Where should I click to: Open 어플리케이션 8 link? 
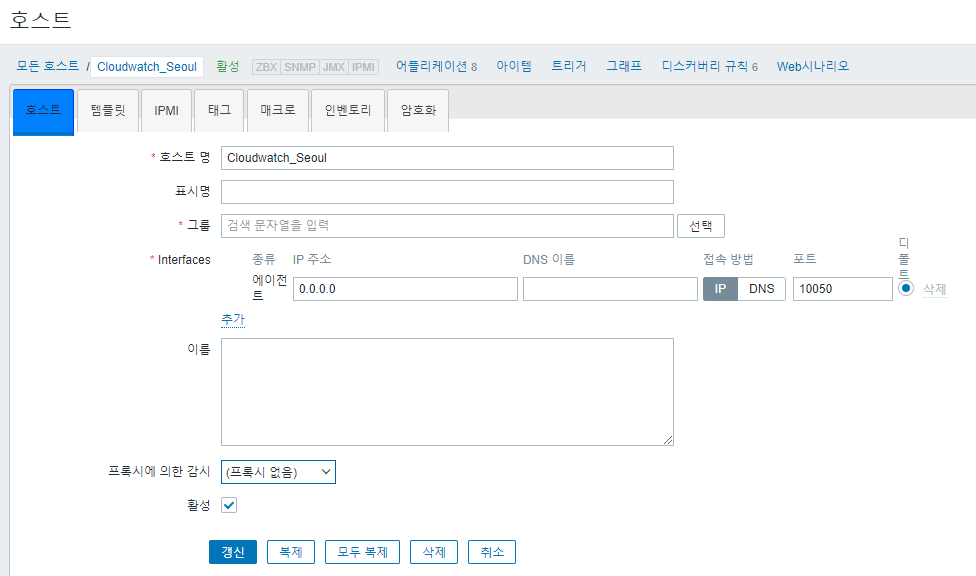[436, 66]
